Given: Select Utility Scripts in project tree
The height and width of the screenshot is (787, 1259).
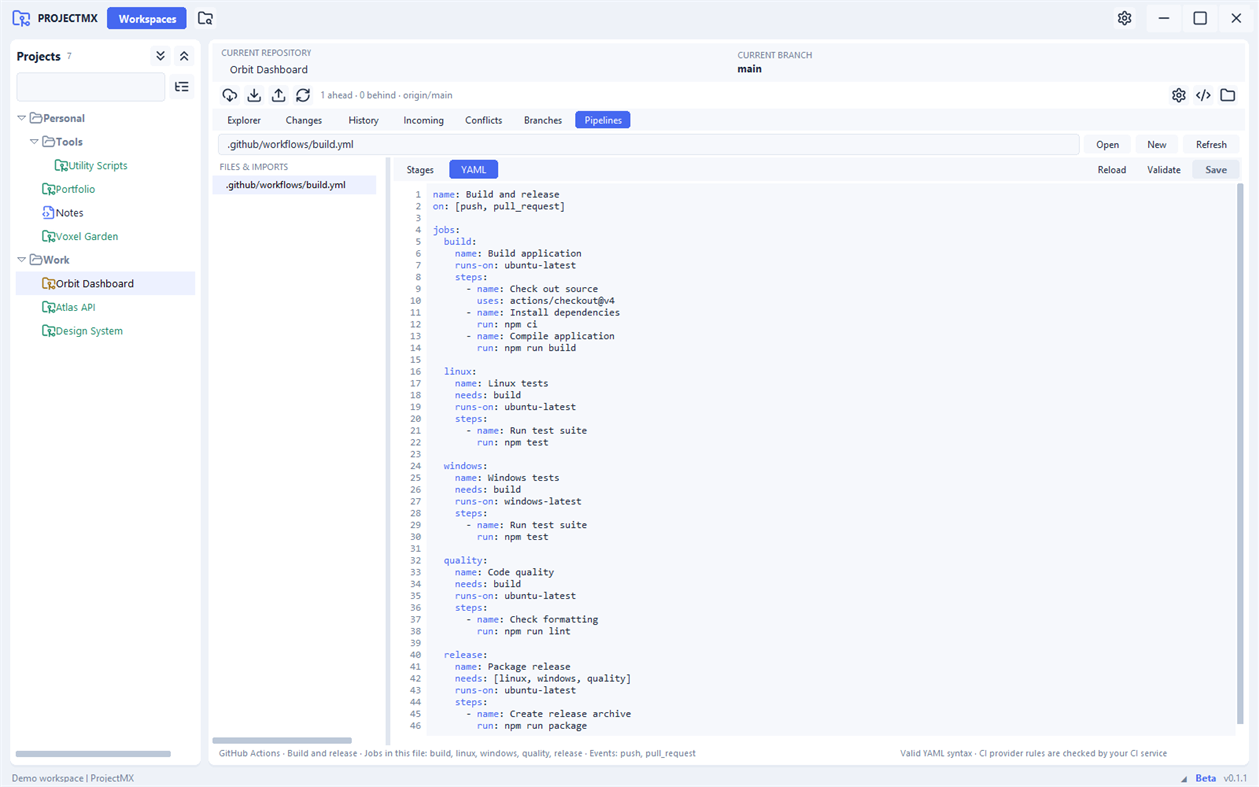Looking at the screenshot, I should (98, 166).
